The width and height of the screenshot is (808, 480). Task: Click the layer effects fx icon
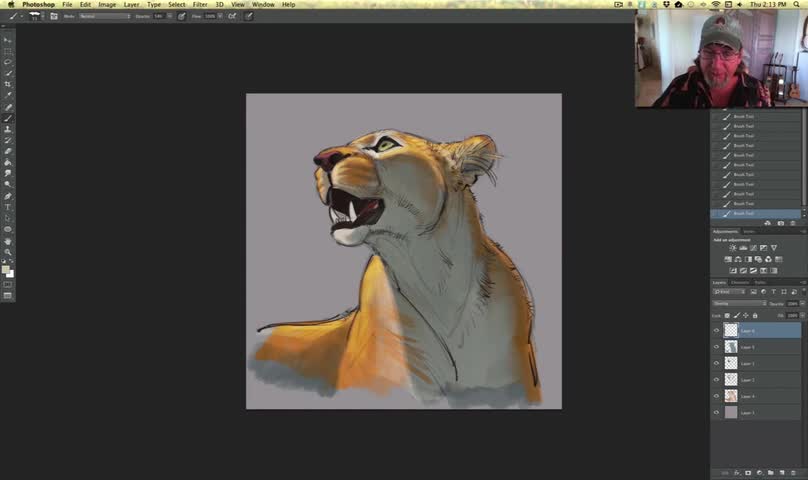[x=737, y=473]
